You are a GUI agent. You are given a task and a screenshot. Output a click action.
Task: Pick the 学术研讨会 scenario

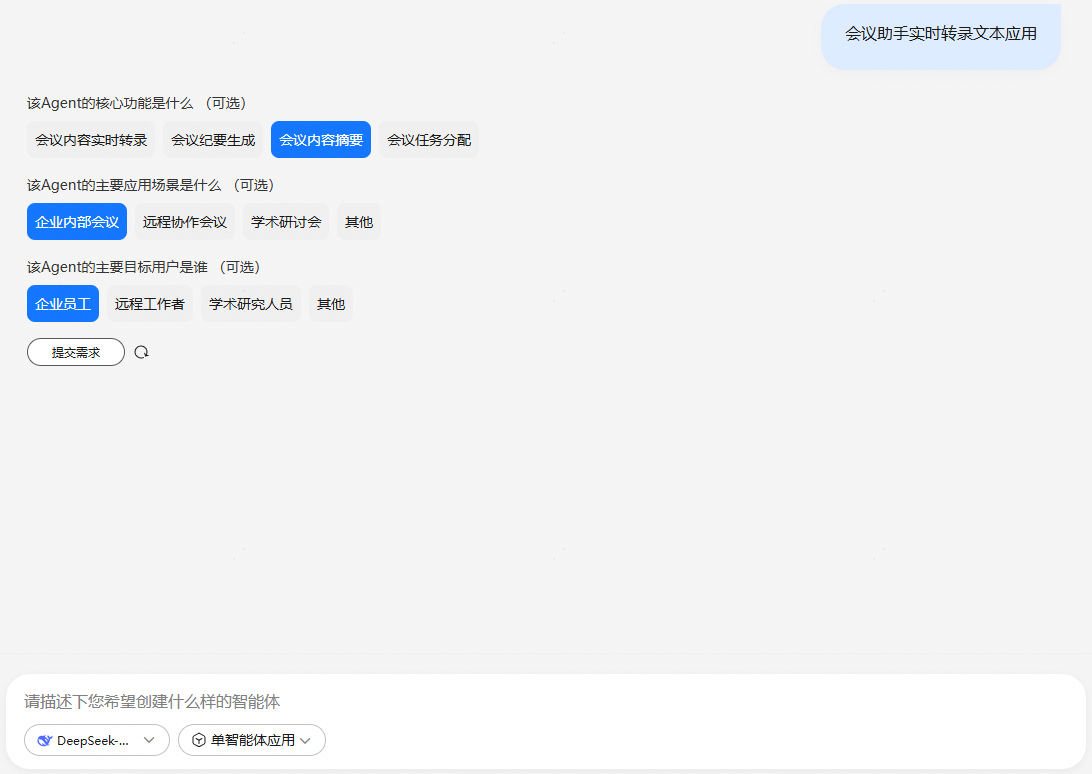286,222
